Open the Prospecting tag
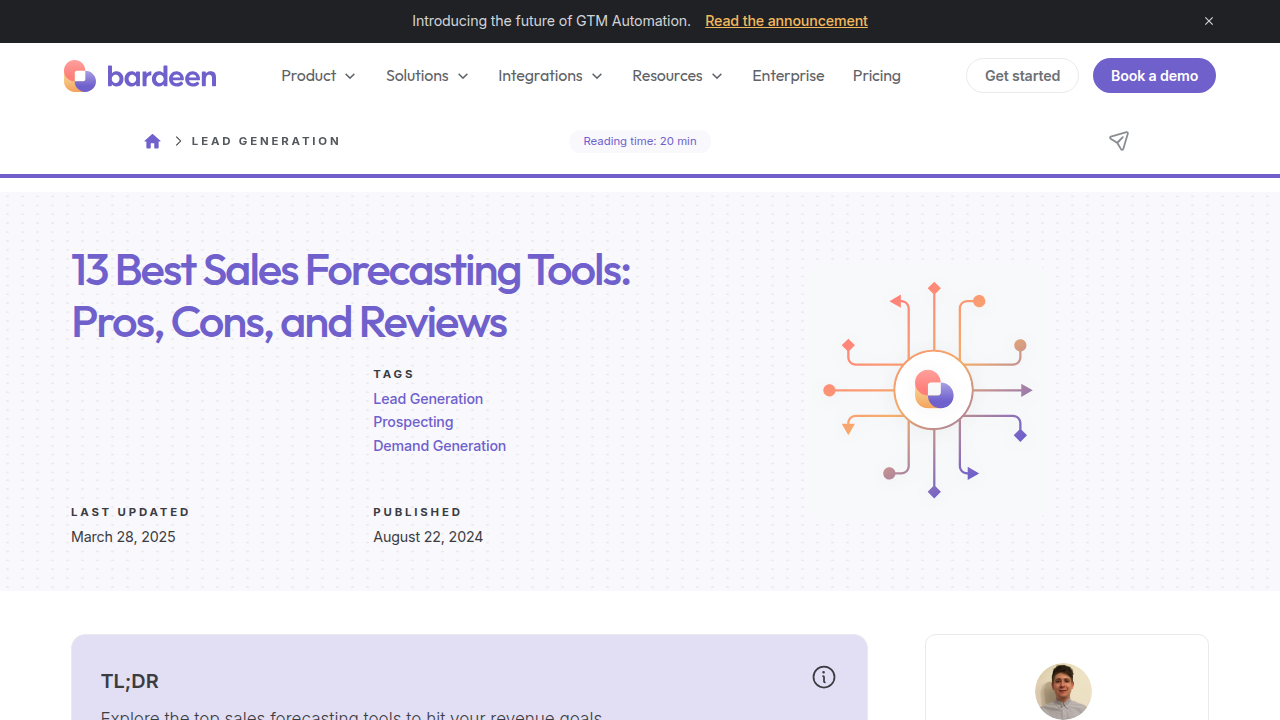The width and height of the screenshot is (1280, 720). (413, 422)
